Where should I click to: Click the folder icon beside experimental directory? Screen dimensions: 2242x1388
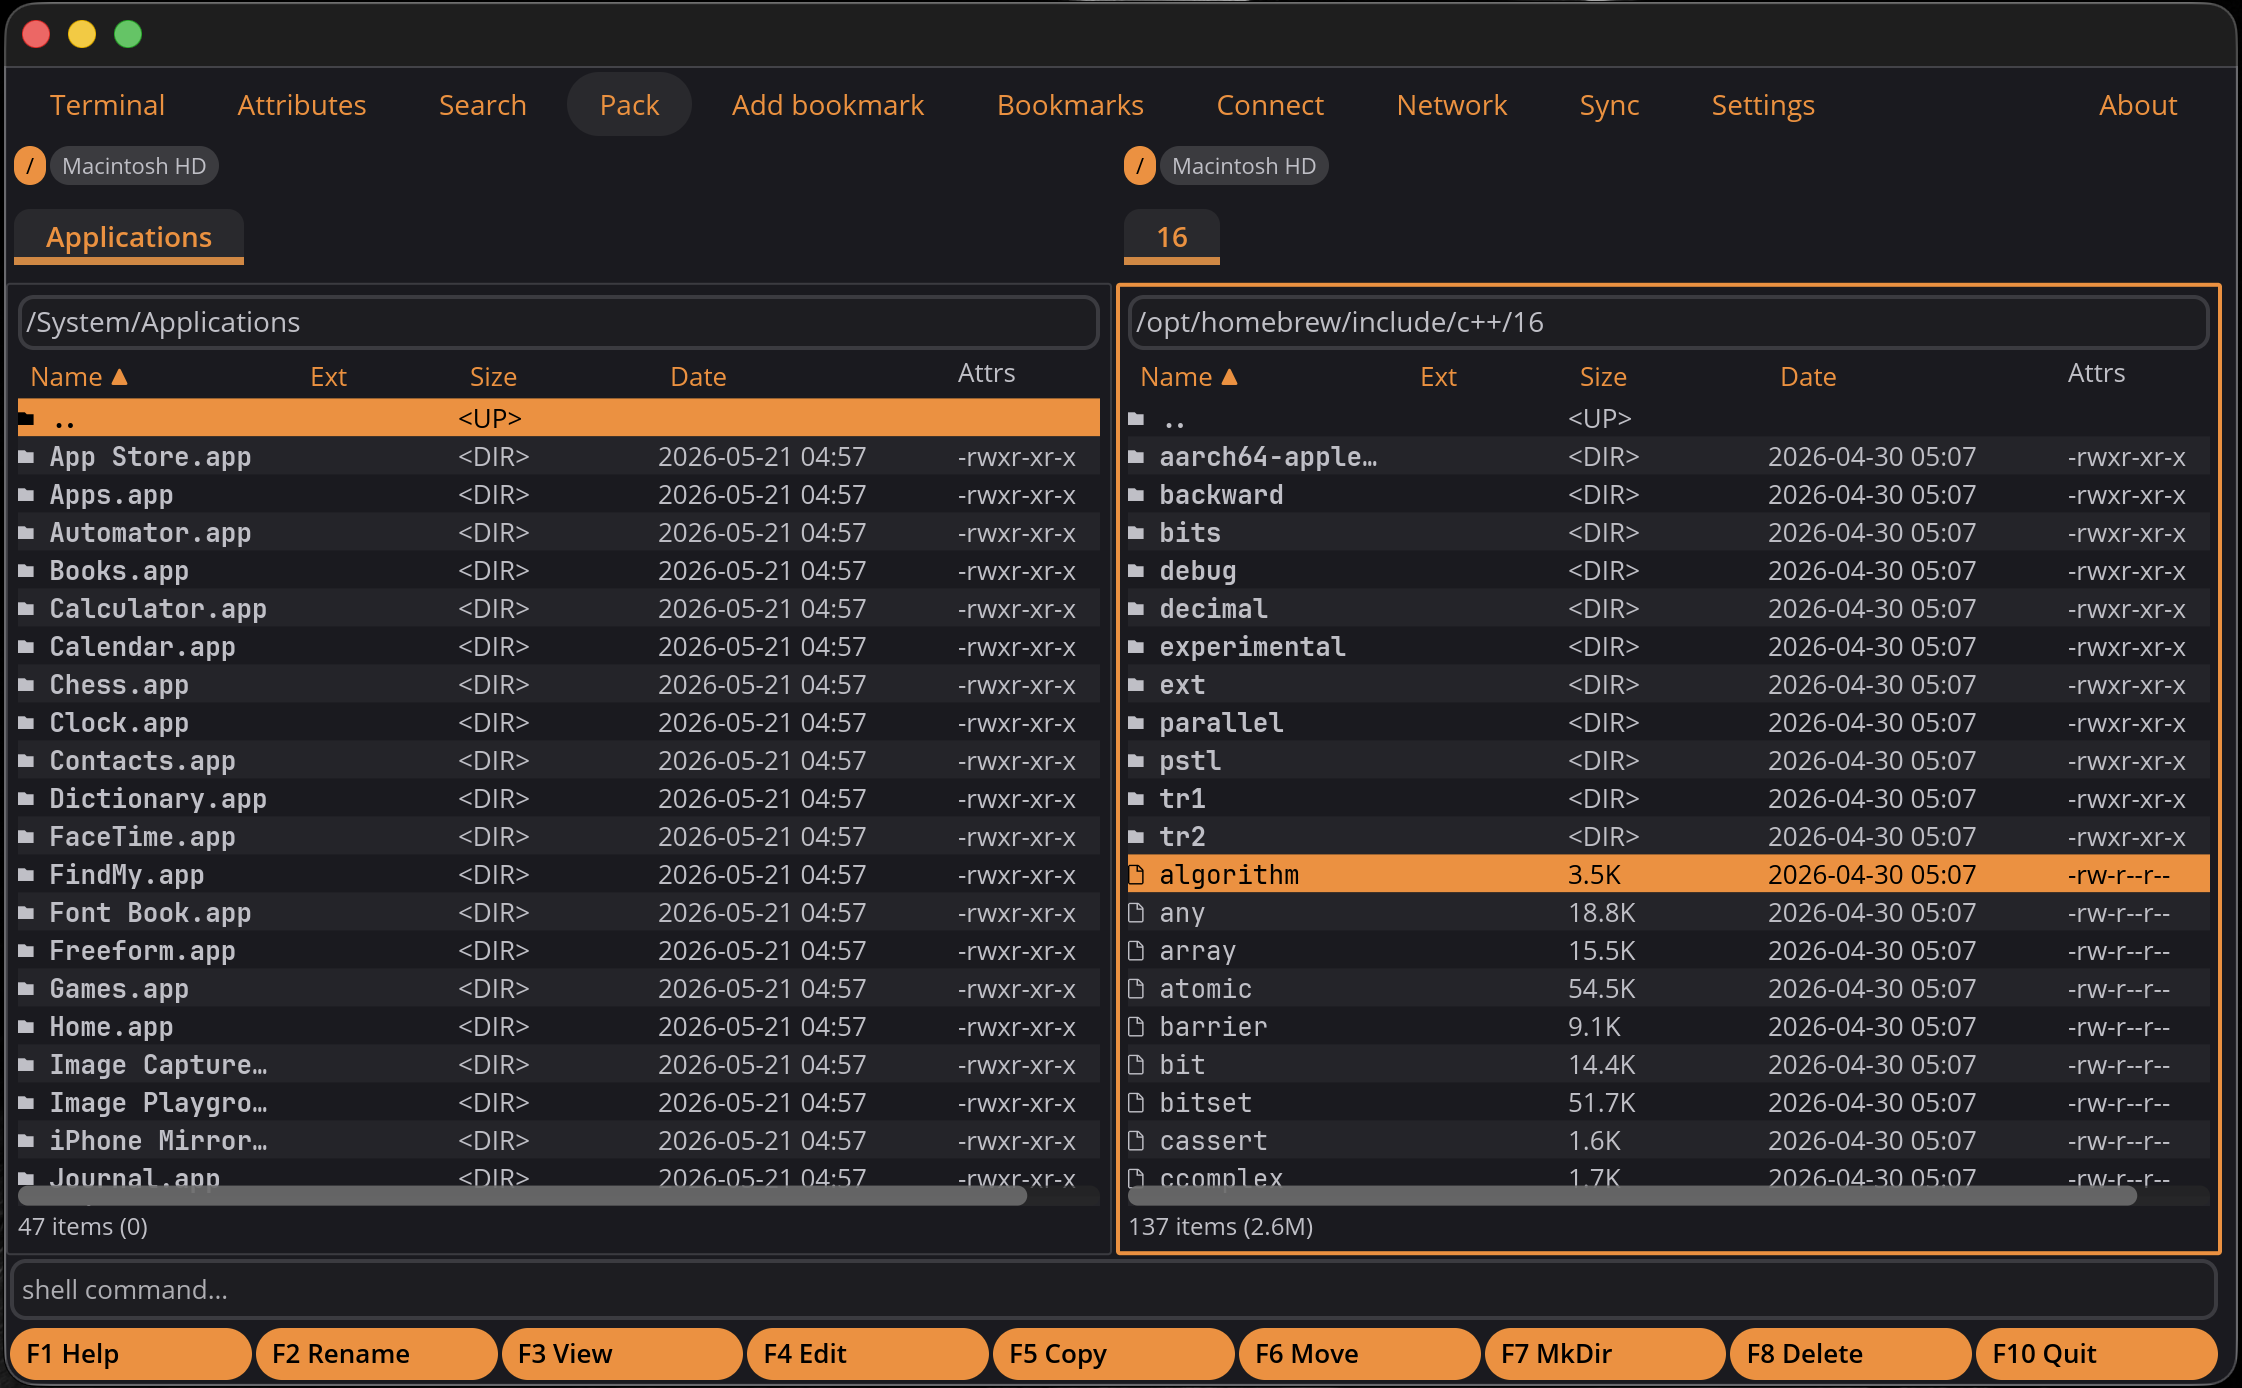1137,647
